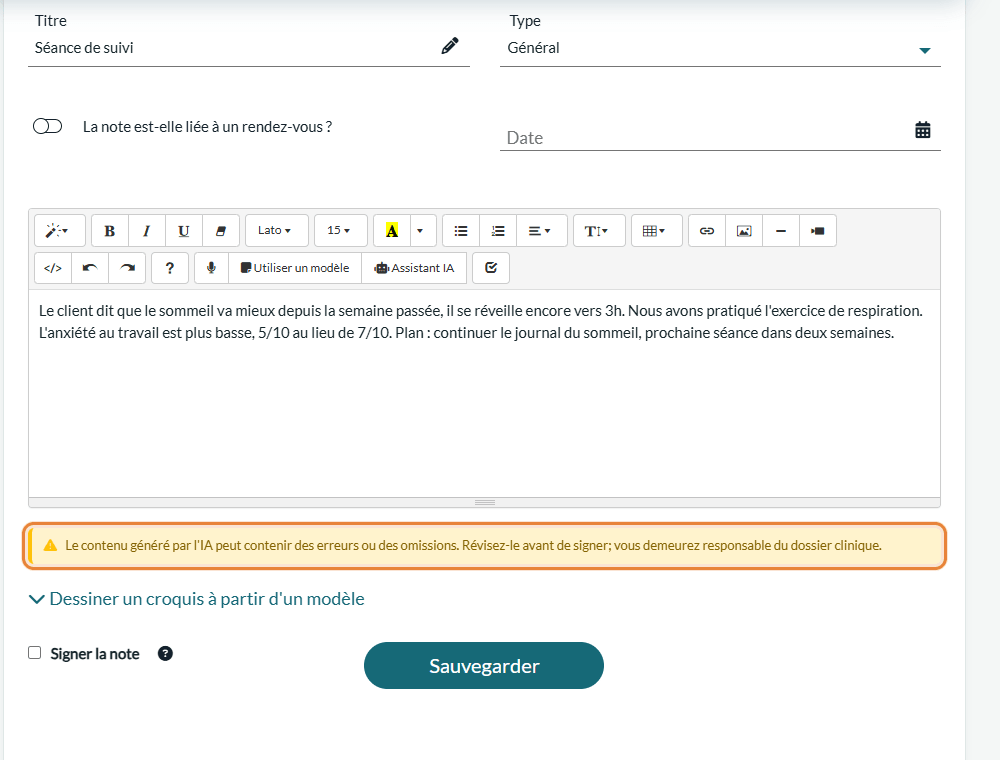Switch to code view with the </> icon
This screenshot has width=1000, height=760.
(53, 268)
